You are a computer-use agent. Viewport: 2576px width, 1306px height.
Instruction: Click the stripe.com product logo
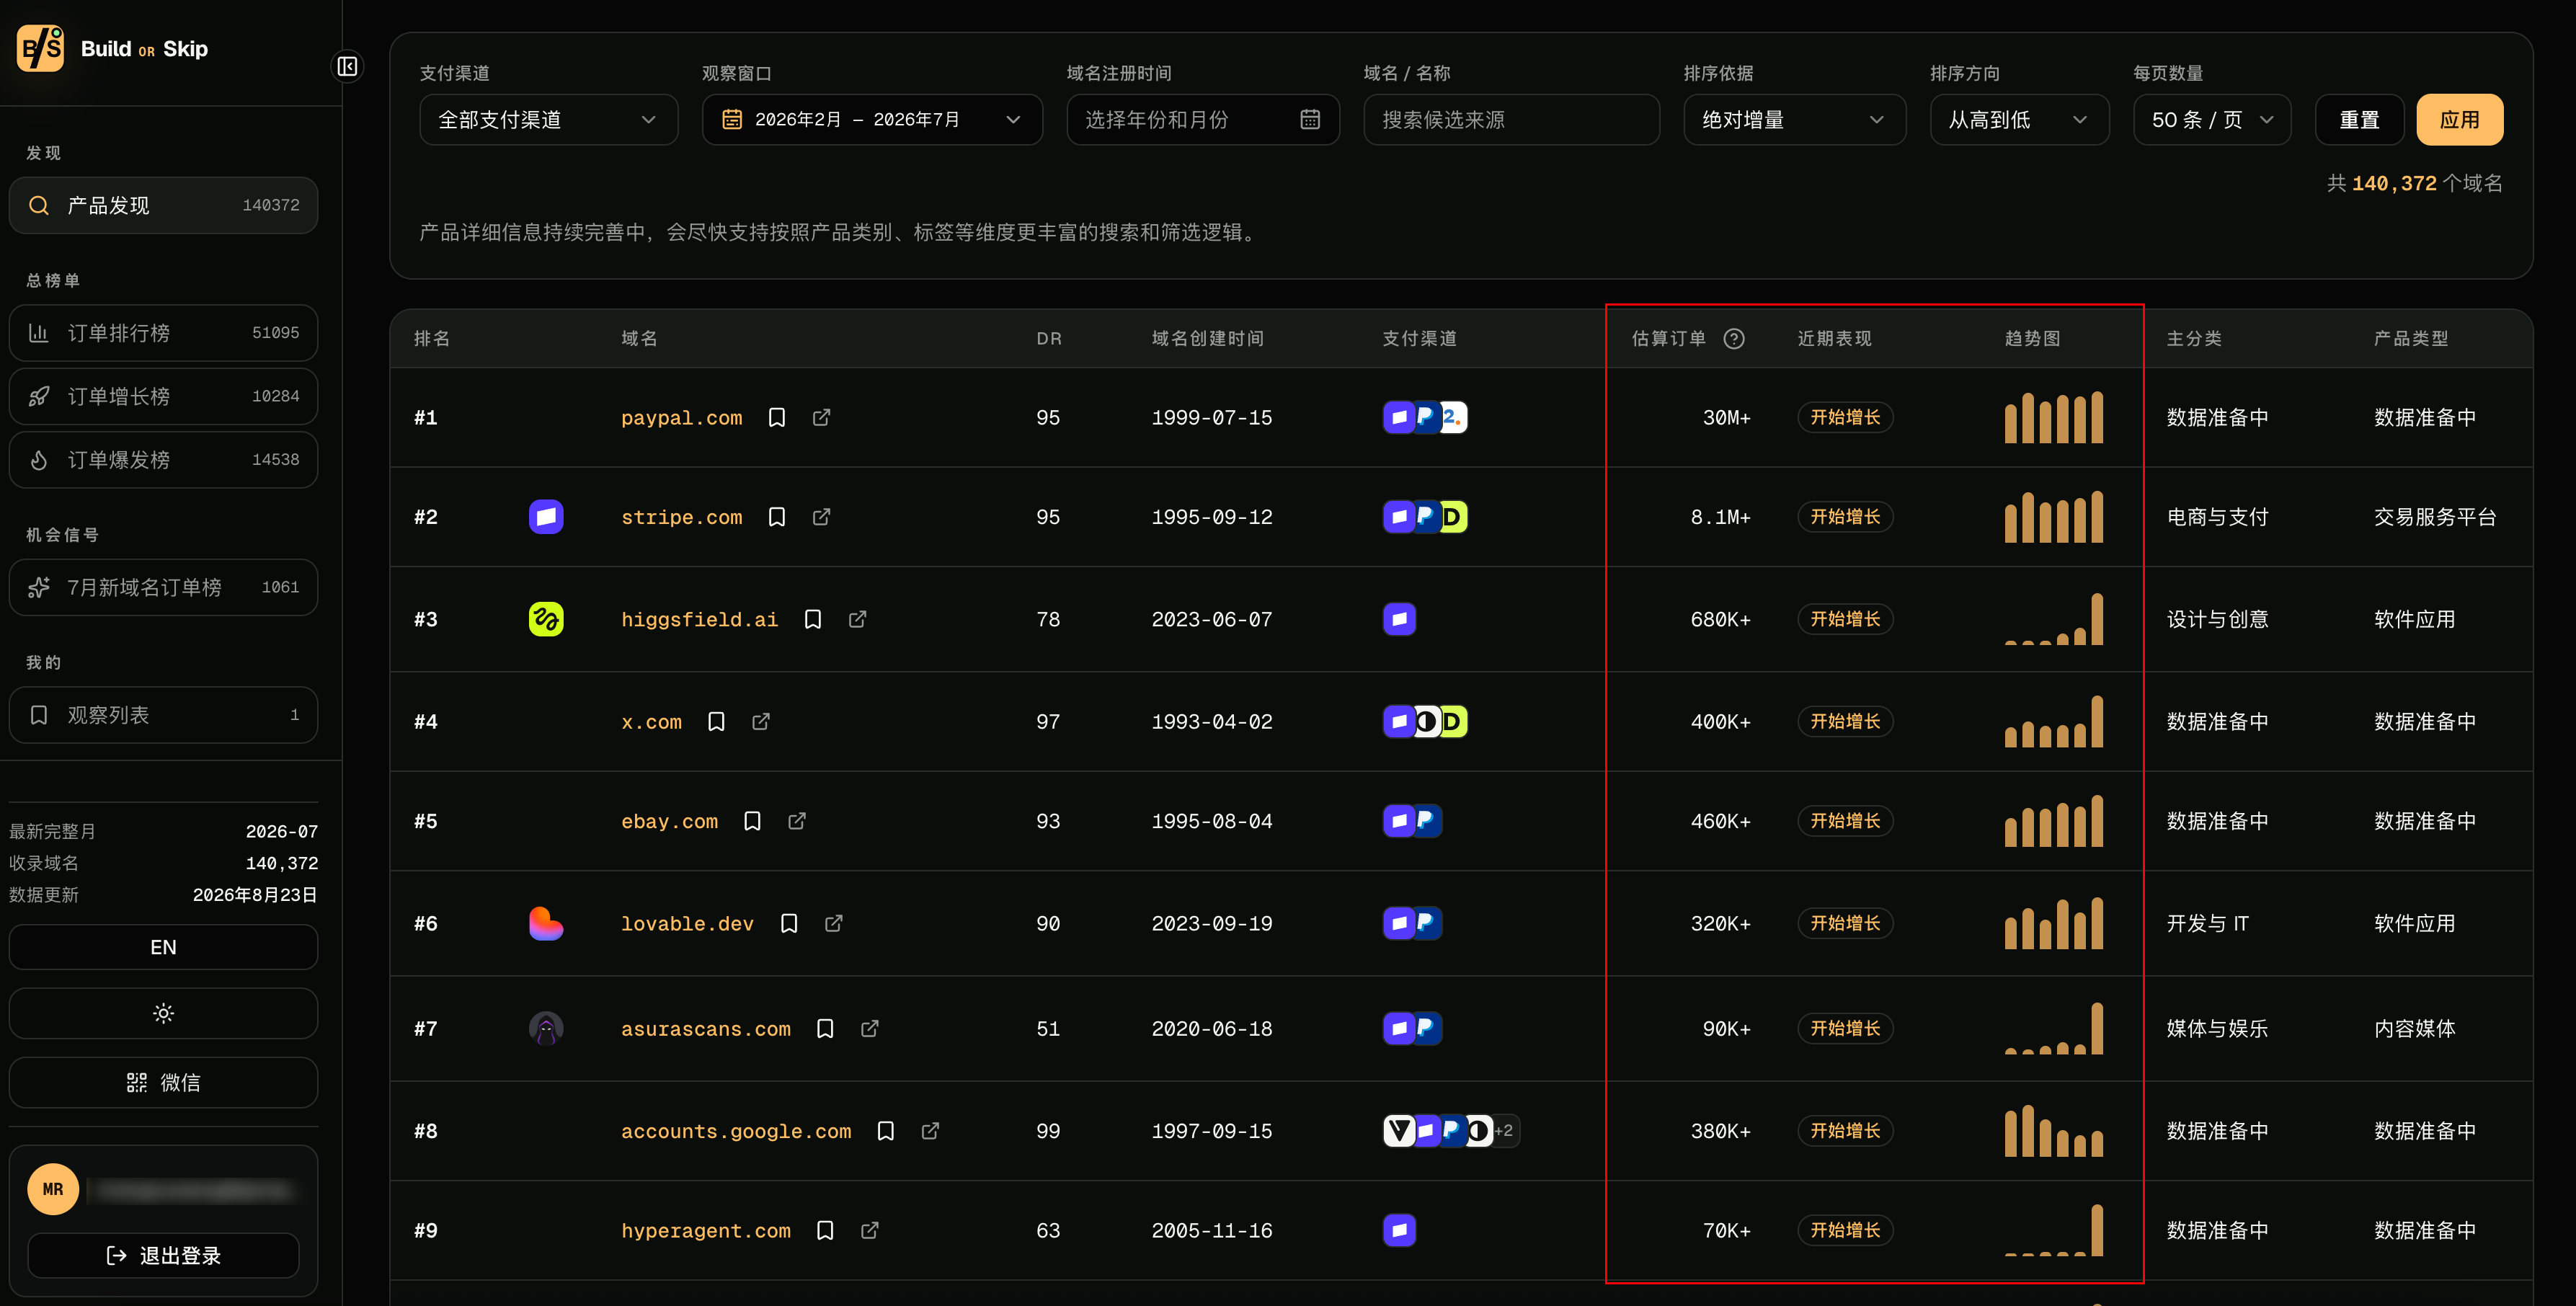pos(546,517)
